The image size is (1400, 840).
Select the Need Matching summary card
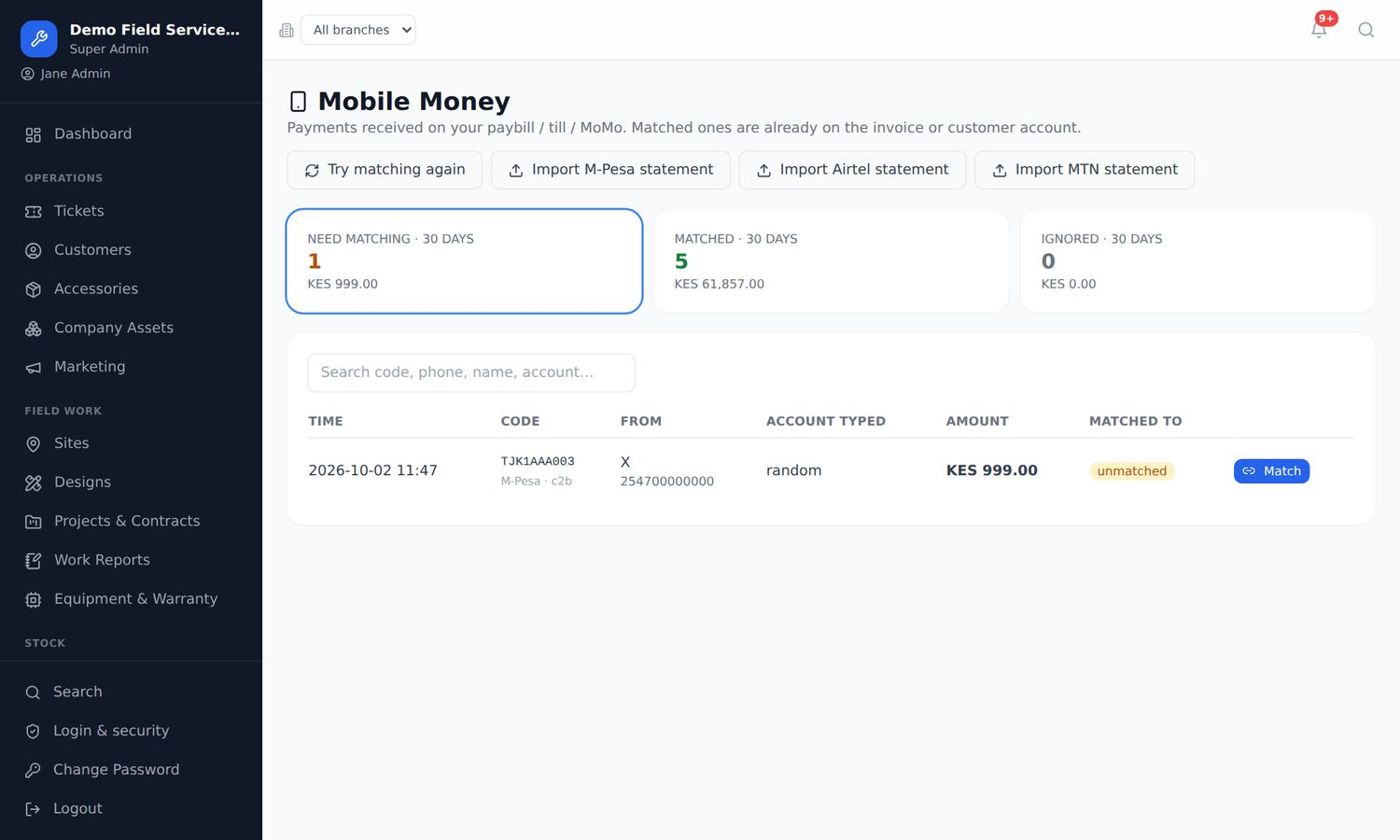point(464,261)
